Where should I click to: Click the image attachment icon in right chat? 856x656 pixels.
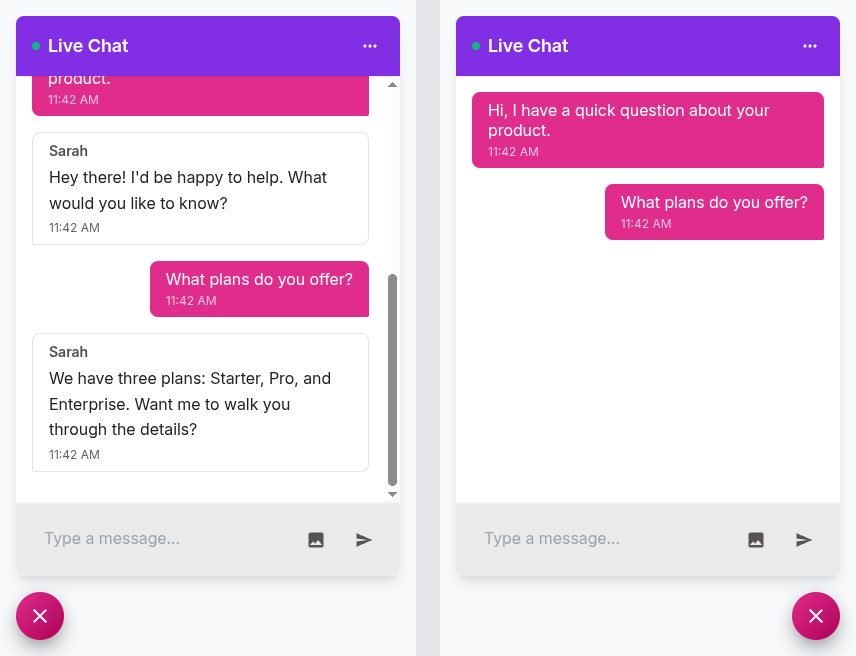tap(756, 540)
